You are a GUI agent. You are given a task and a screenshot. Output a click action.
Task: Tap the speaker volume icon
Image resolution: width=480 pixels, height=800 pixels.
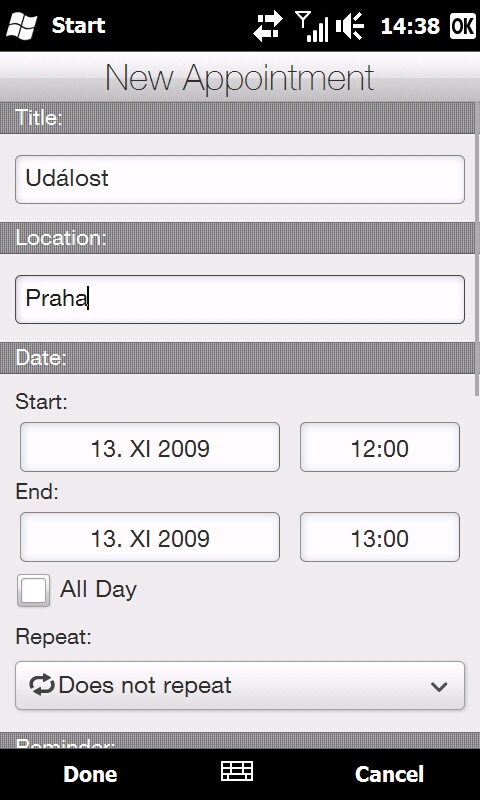(350, 26)
